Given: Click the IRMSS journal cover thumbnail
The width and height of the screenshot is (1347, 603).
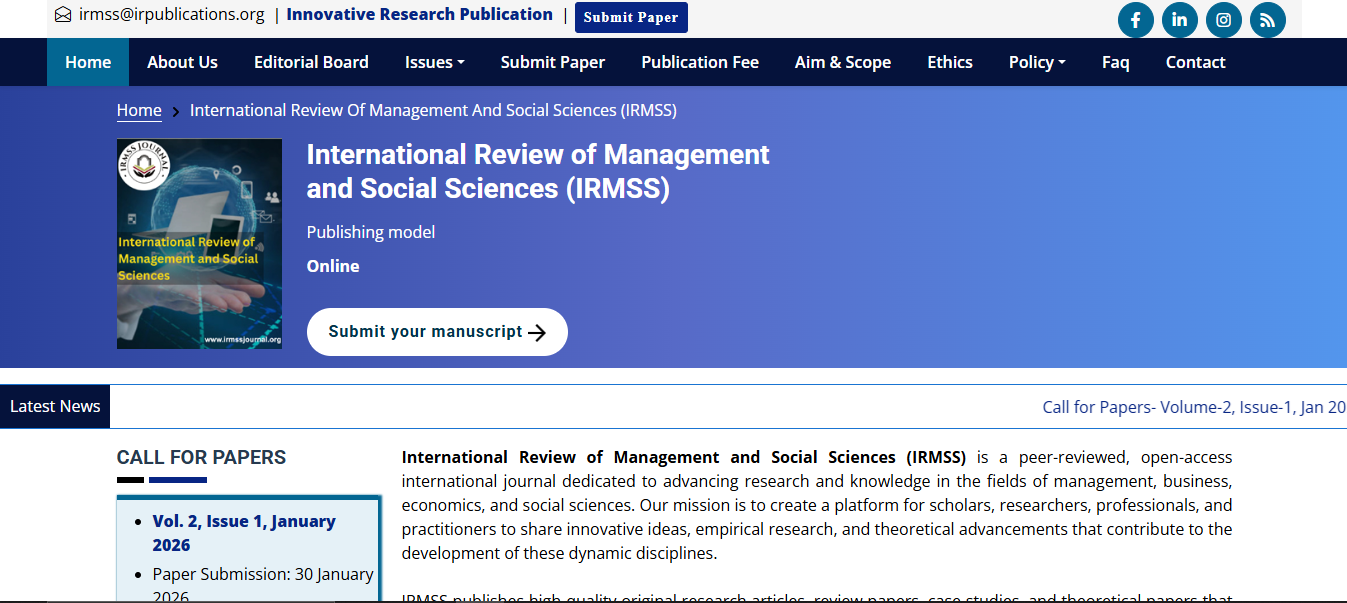Looking at the screenshot, I should pyautogui.click(x=199, y=244).
